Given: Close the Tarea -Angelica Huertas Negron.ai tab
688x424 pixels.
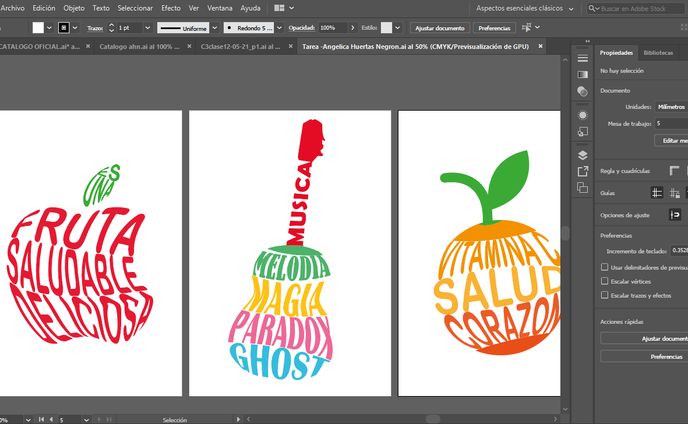Looking at the screenshot, I should [x=541, y=46].
